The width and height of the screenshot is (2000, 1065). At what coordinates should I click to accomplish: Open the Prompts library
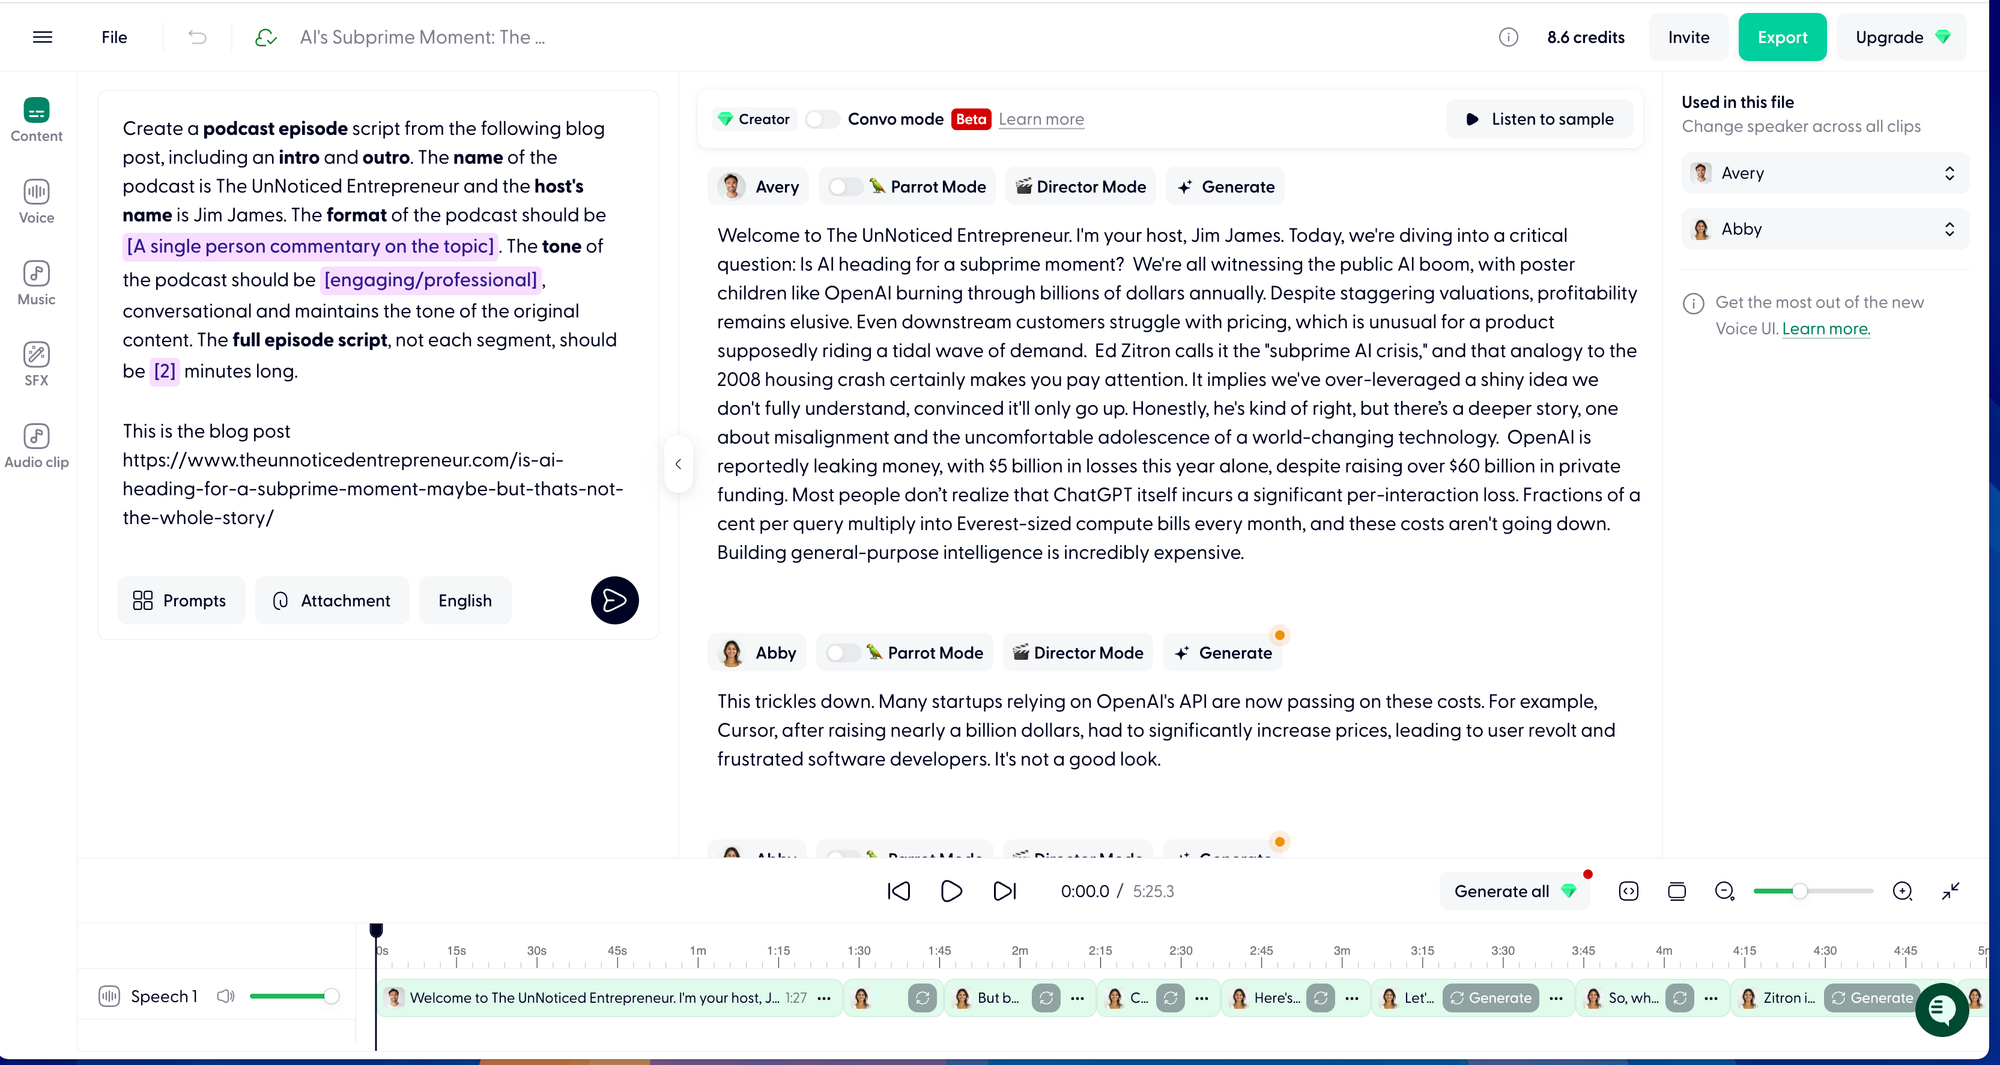click(x=181, y=600)
